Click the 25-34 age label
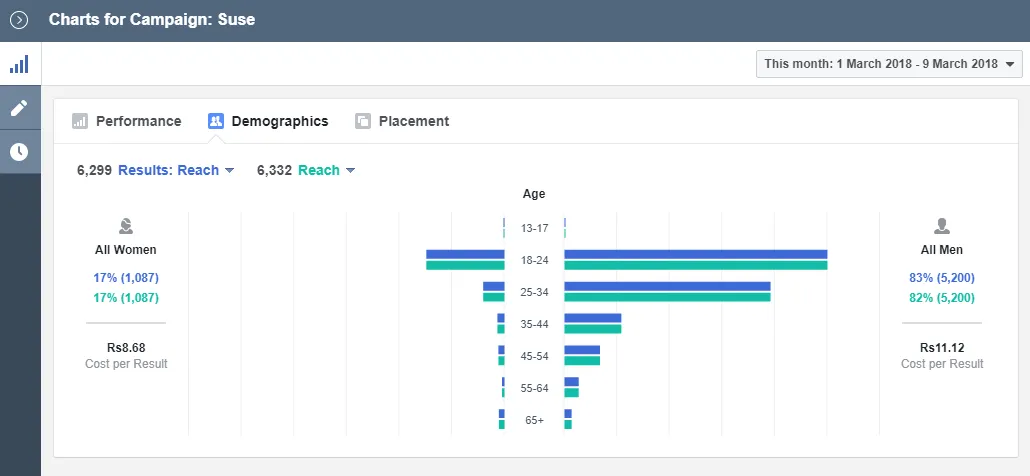The width and height of the screenshot is (1030, 476). [x=534, y=292]
